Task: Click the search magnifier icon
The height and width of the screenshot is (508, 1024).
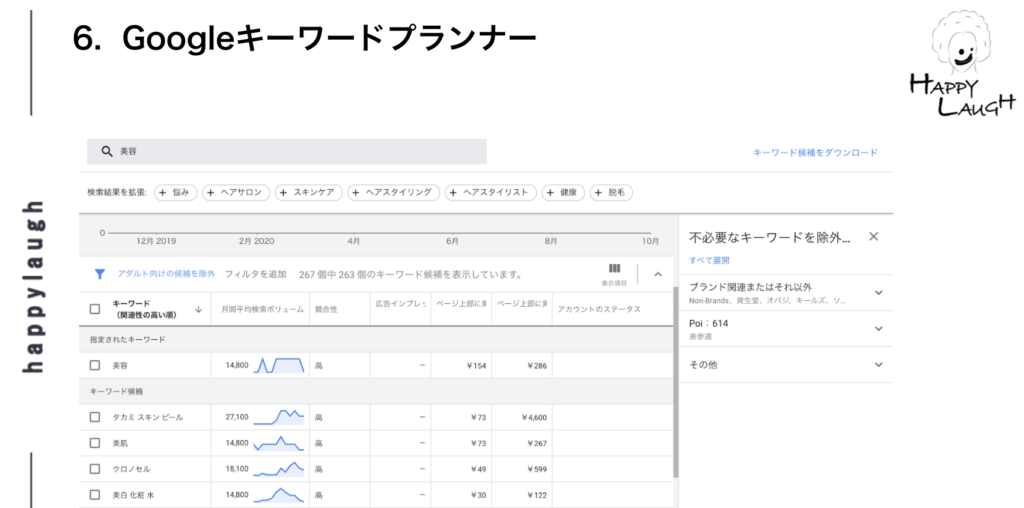Action: point(107,151)
